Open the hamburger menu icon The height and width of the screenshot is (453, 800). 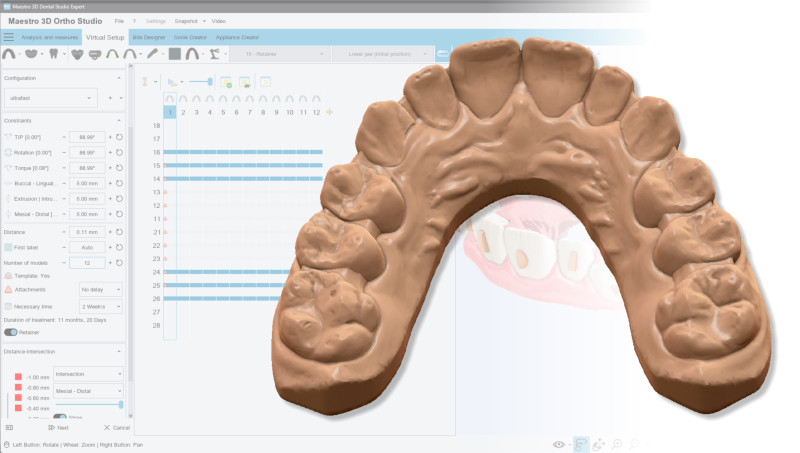tap(9, 37)
